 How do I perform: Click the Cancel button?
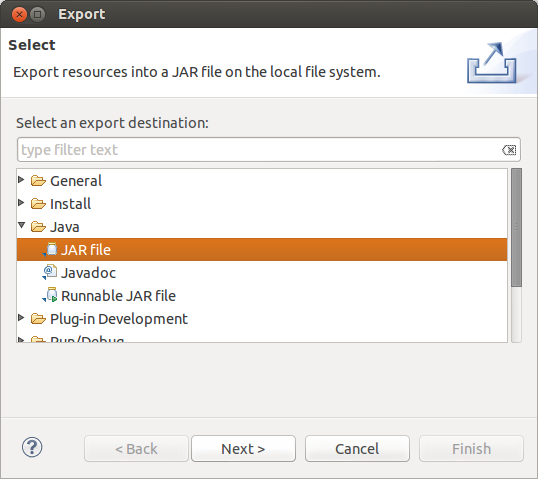point(357,448)
